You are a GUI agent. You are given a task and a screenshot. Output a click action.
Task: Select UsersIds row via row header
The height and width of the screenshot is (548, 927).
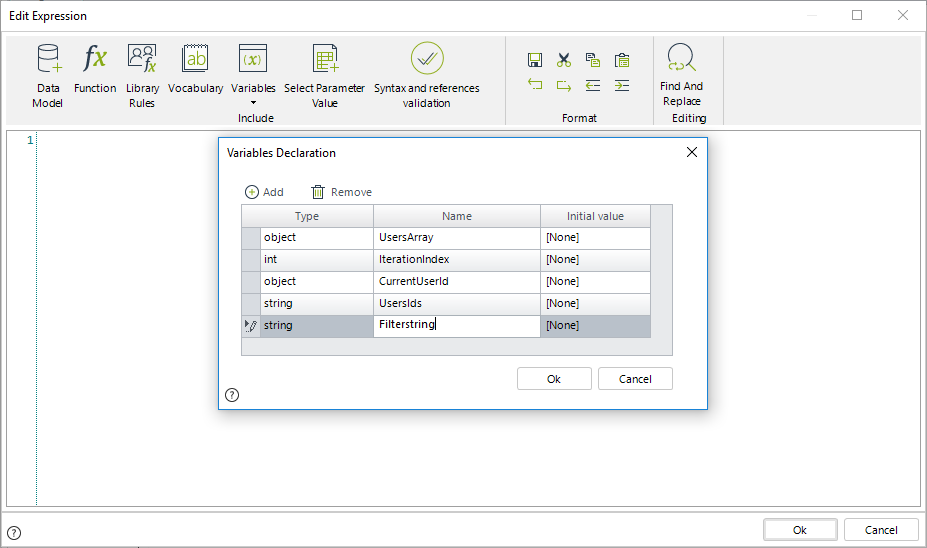(x=251, y=303)
